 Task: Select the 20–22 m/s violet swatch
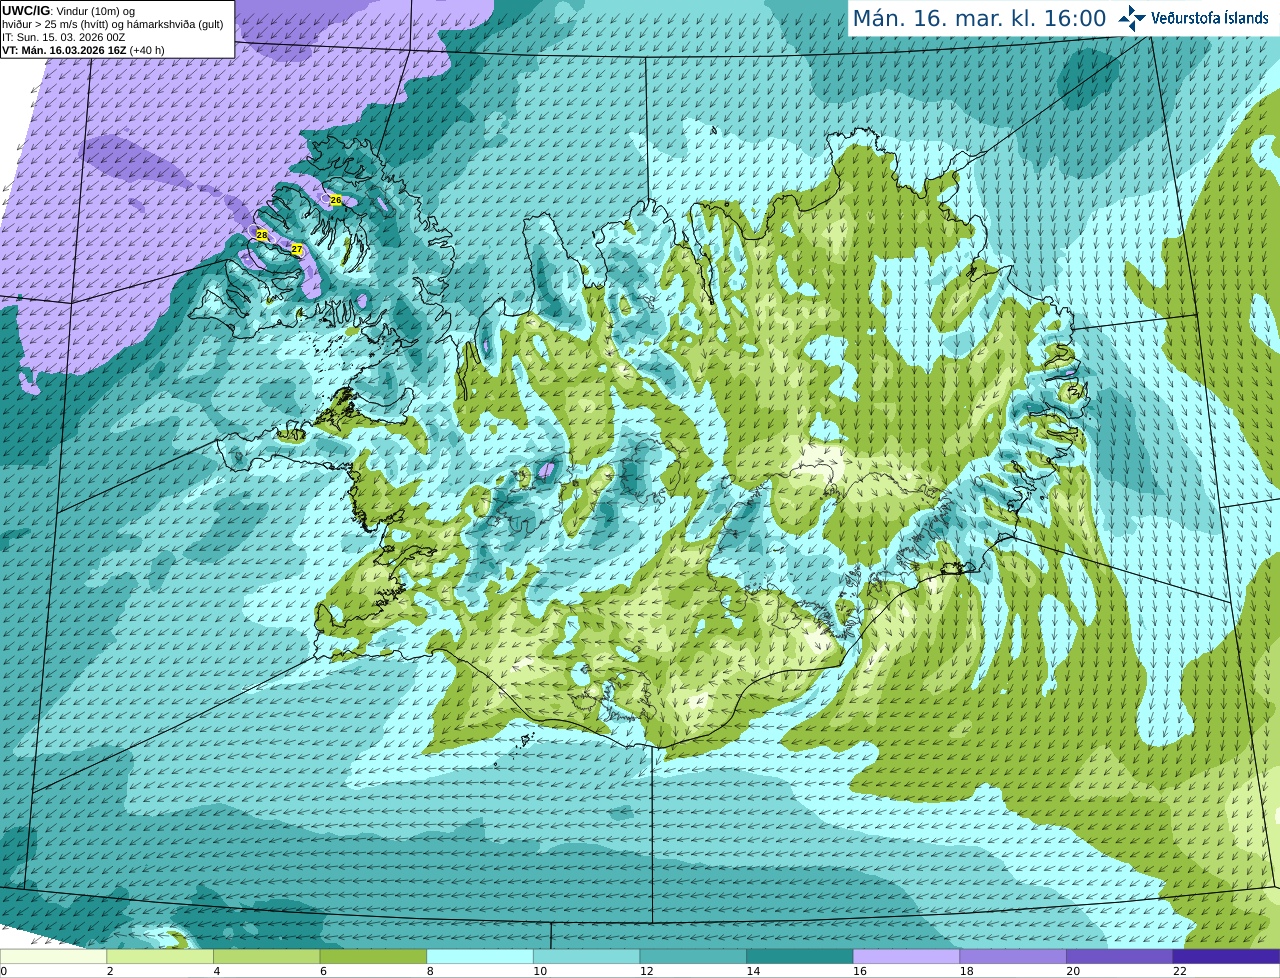tap(1120, 956)
